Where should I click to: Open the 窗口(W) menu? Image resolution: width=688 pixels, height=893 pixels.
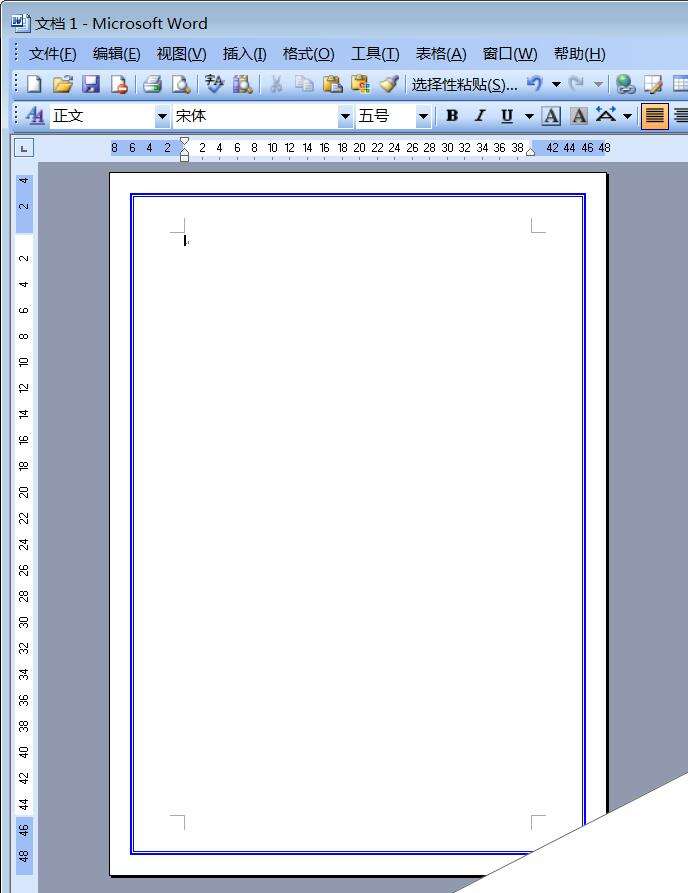(x=510, y=54)
